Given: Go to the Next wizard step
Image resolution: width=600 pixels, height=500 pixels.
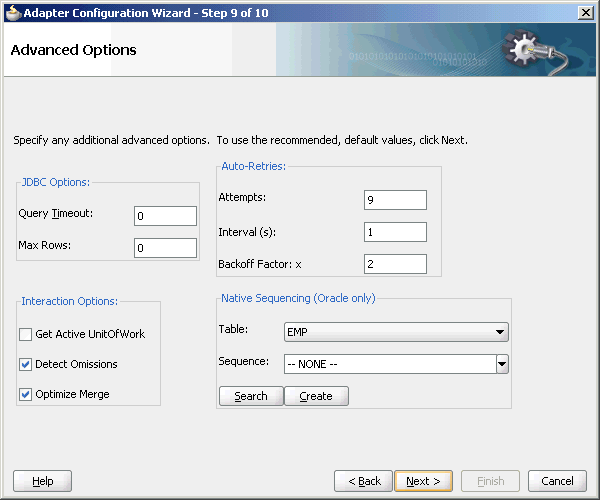Looking at the screenshot, I should click(423, 481).
